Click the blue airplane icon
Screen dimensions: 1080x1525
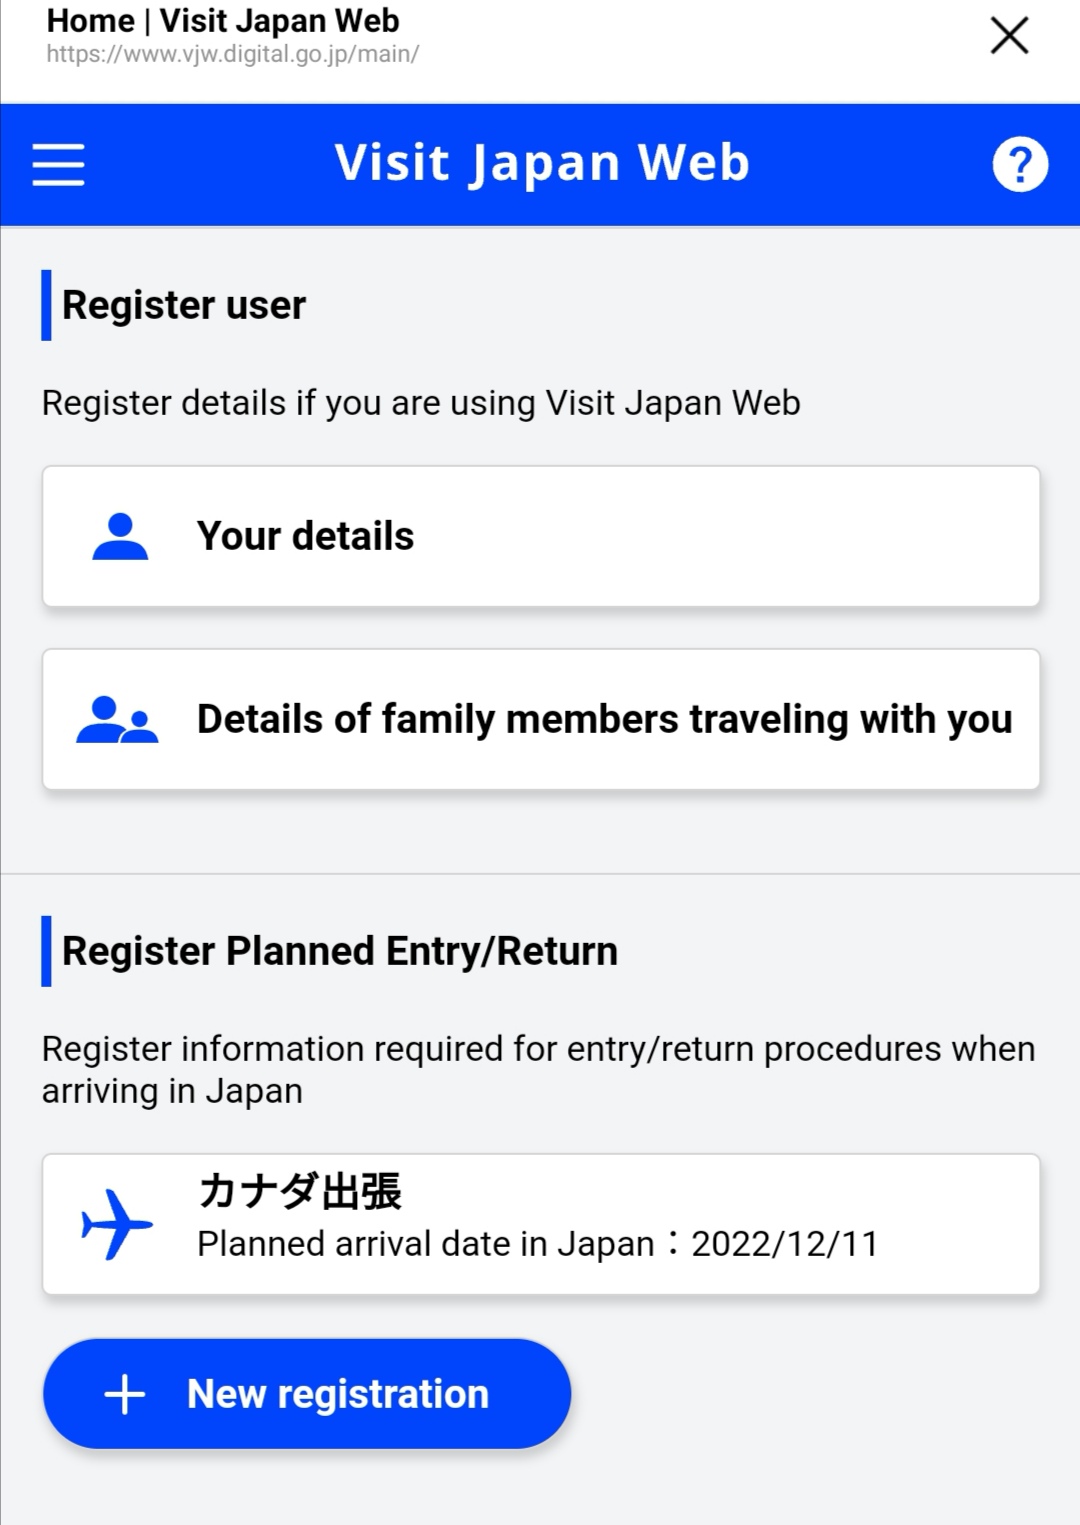pos(117,1224)
